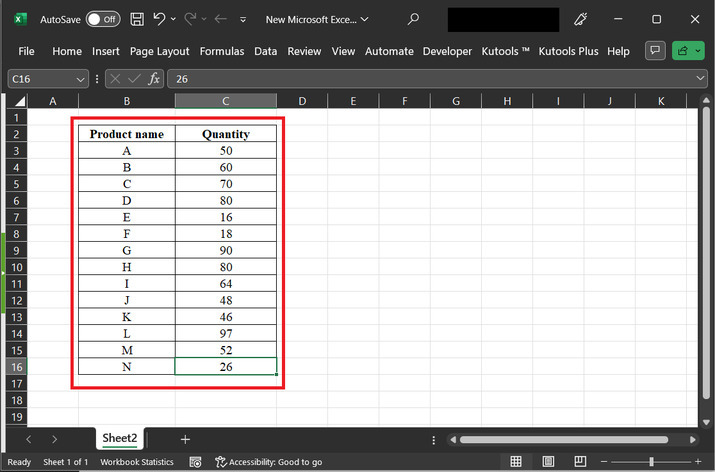Select the cell with value 50
Screen dimensions: 715x472
[226, 150]
